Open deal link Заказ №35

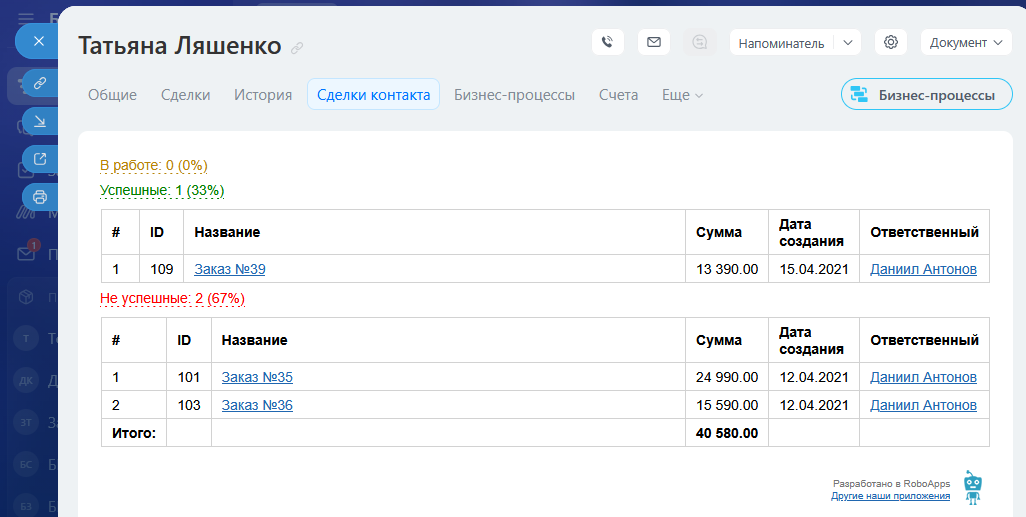tap(257, 378)
